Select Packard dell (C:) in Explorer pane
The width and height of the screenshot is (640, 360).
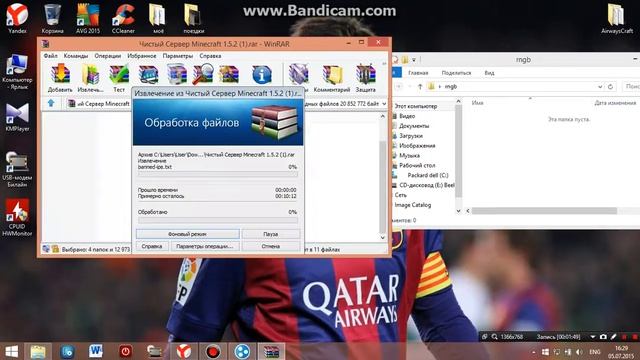[x=427, y=175]
